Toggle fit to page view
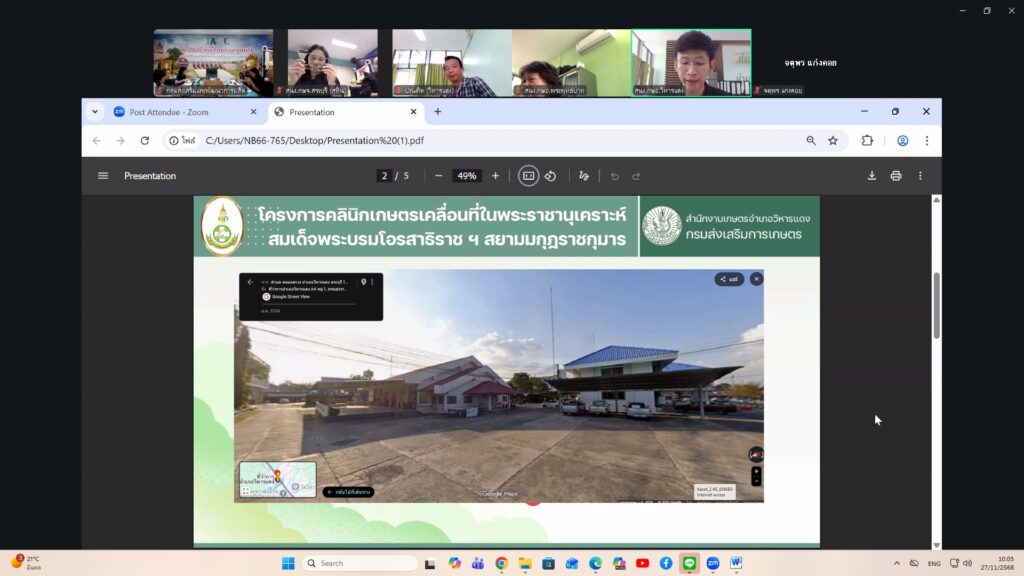 pyautogui.click(x=529, y=176)
